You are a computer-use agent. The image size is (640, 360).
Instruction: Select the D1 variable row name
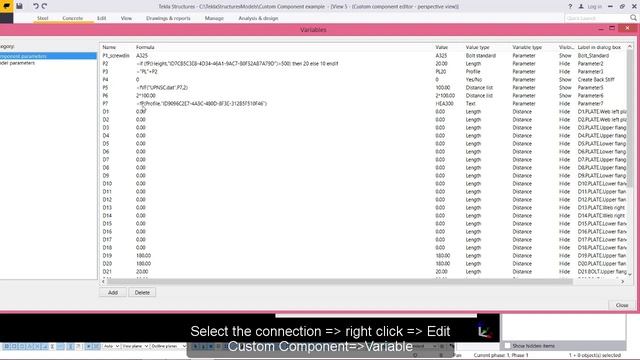(106, 111)
